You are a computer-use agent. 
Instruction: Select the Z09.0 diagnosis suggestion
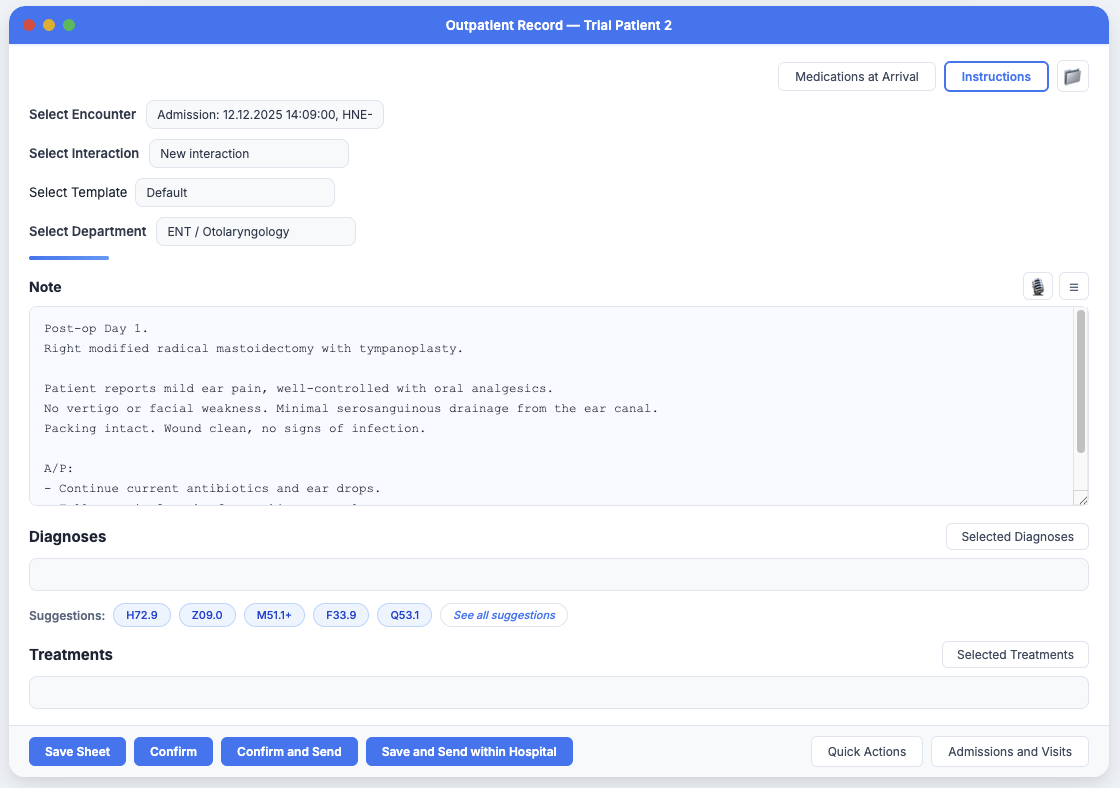(x=207, y=615)
